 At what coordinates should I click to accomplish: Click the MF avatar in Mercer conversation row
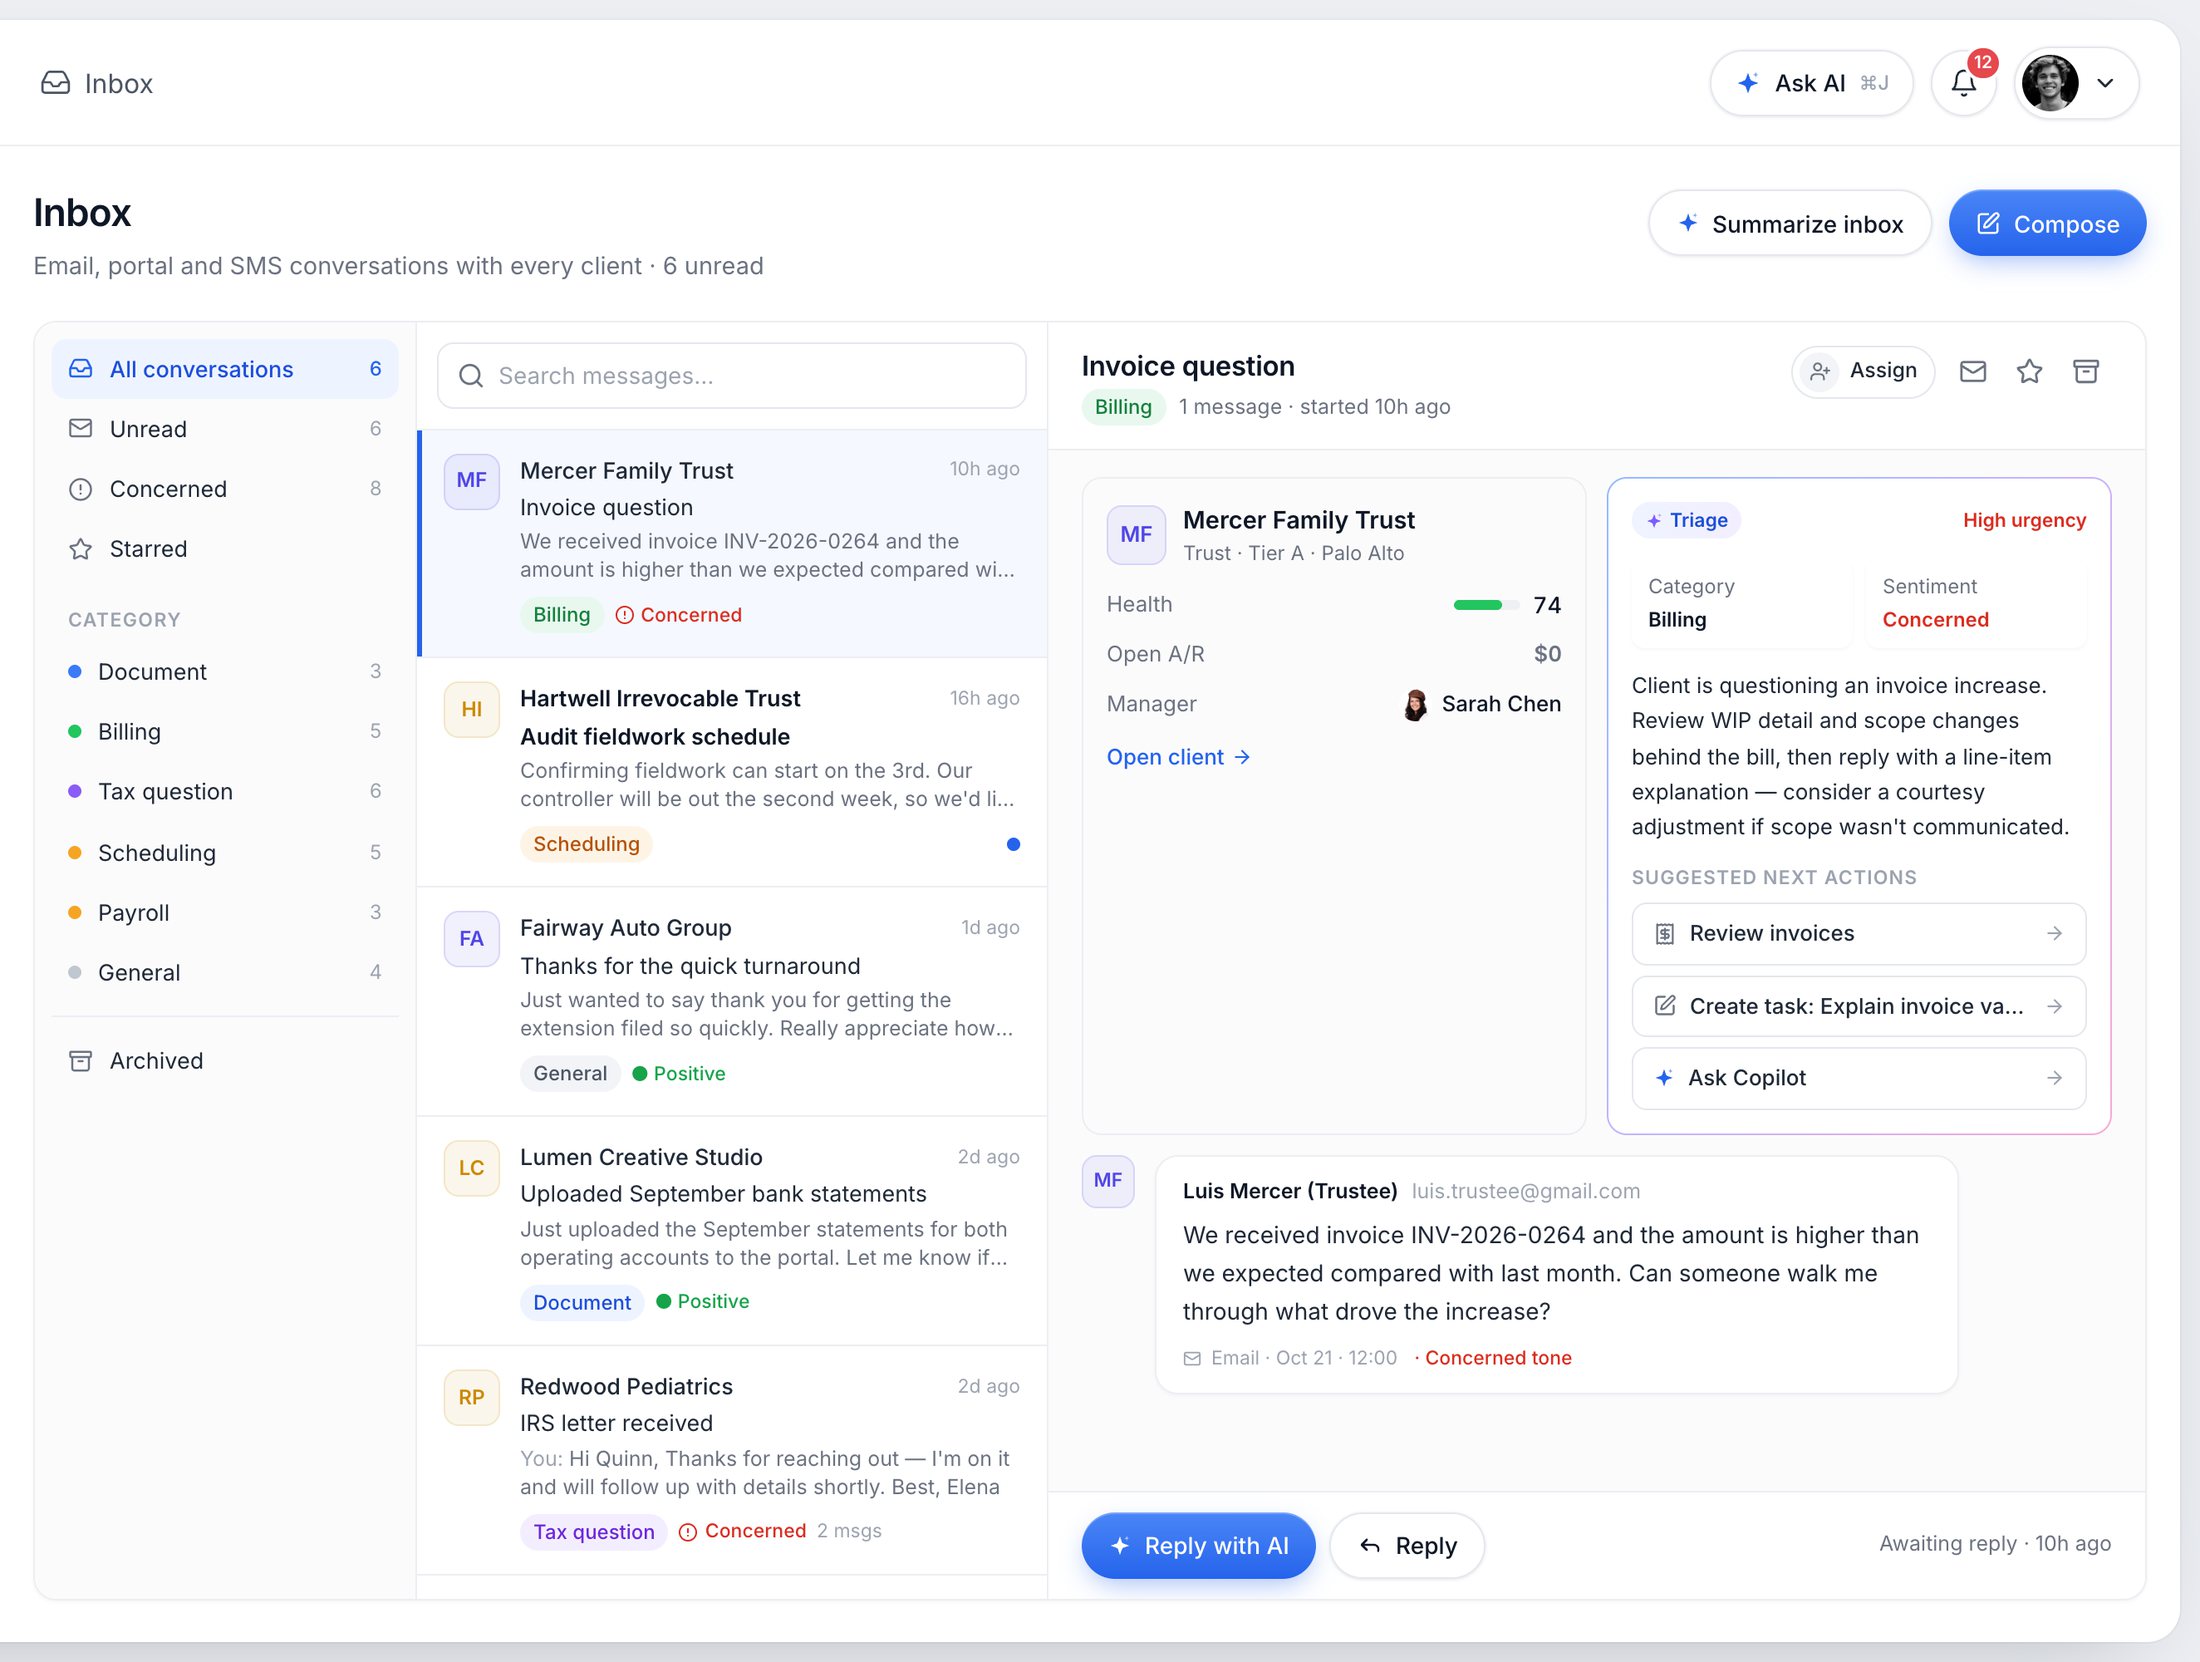click(x=472, y=480)
